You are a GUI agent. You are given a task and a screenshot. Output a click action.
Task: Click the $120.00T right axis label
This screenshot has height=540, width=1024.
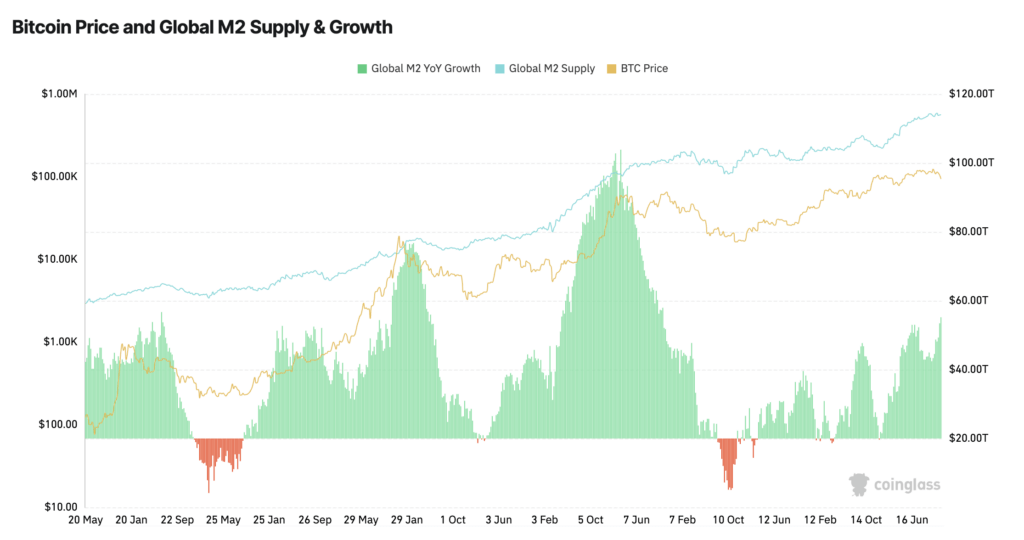coord(972,94)
